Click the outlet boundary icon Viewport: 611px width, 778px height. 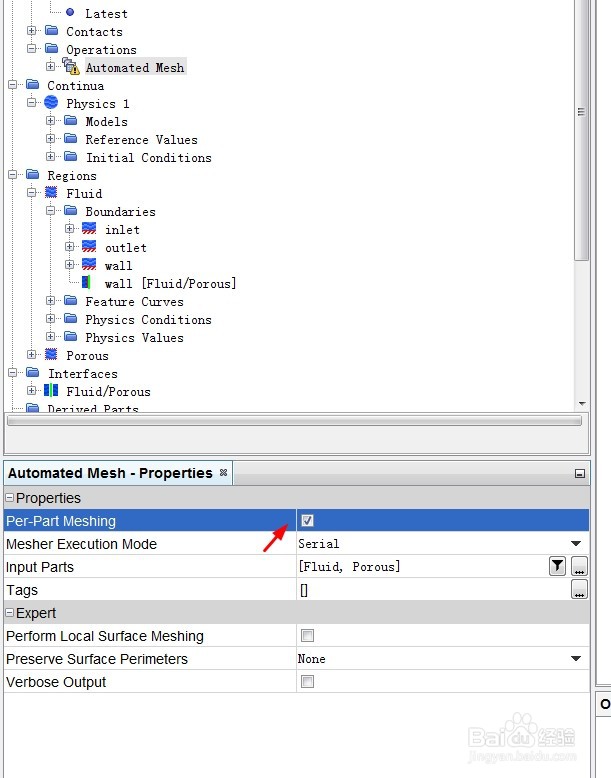tap(89, 247)
